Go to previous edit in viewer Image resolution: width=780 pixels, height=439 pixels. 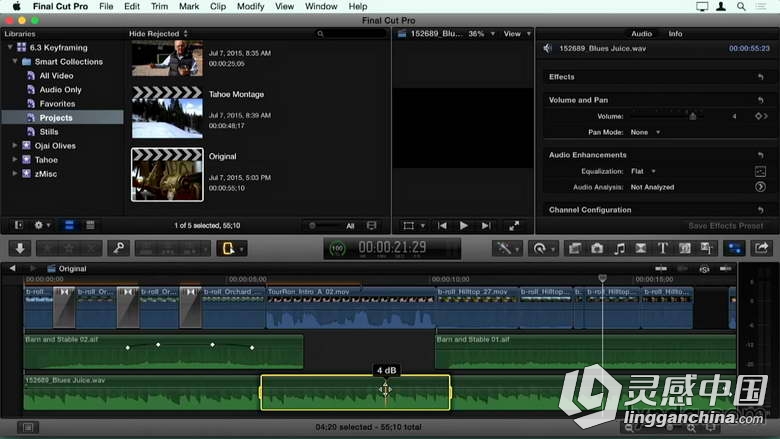tap(442, 226)
